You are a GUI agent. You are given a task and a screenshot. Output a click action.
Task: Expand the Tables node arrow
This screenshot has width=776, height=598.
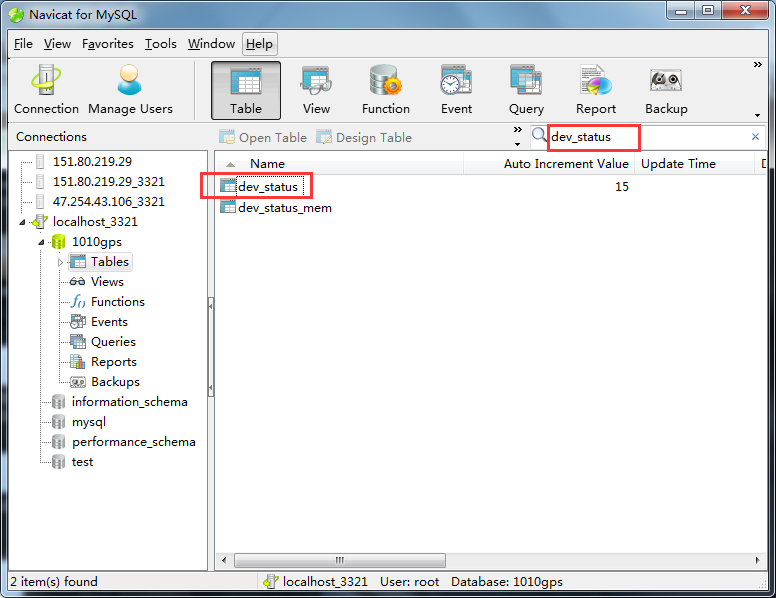tap(60, 262)
